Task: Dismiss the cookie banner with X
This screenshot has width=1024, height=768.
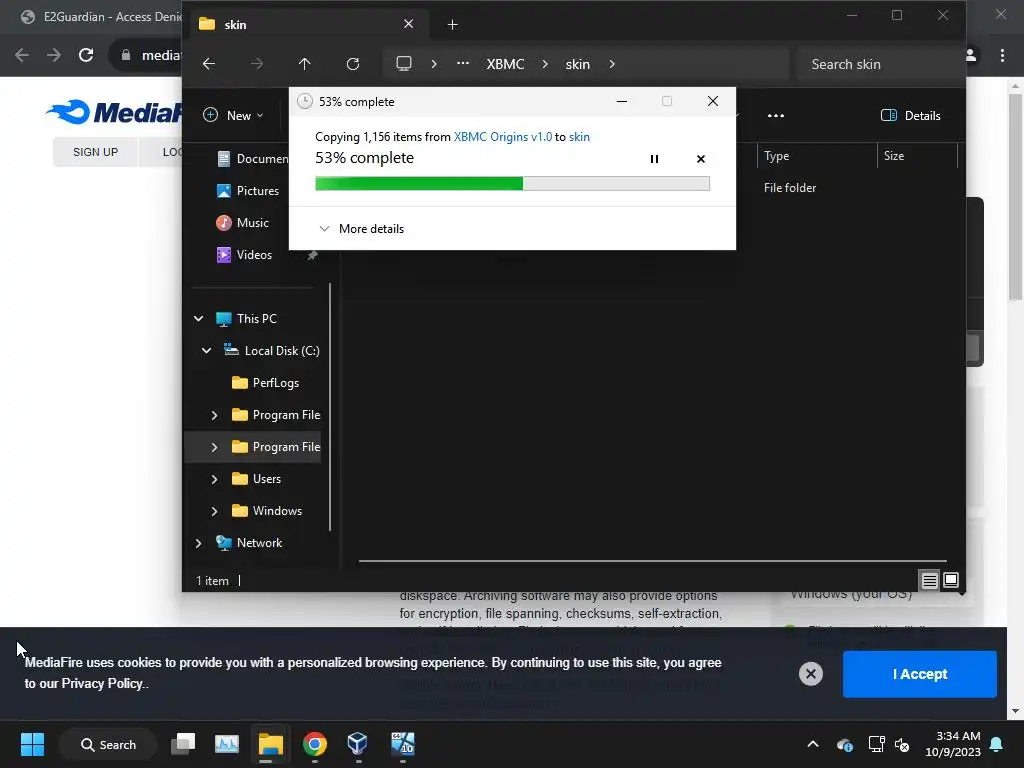Action: pos(810,674)
